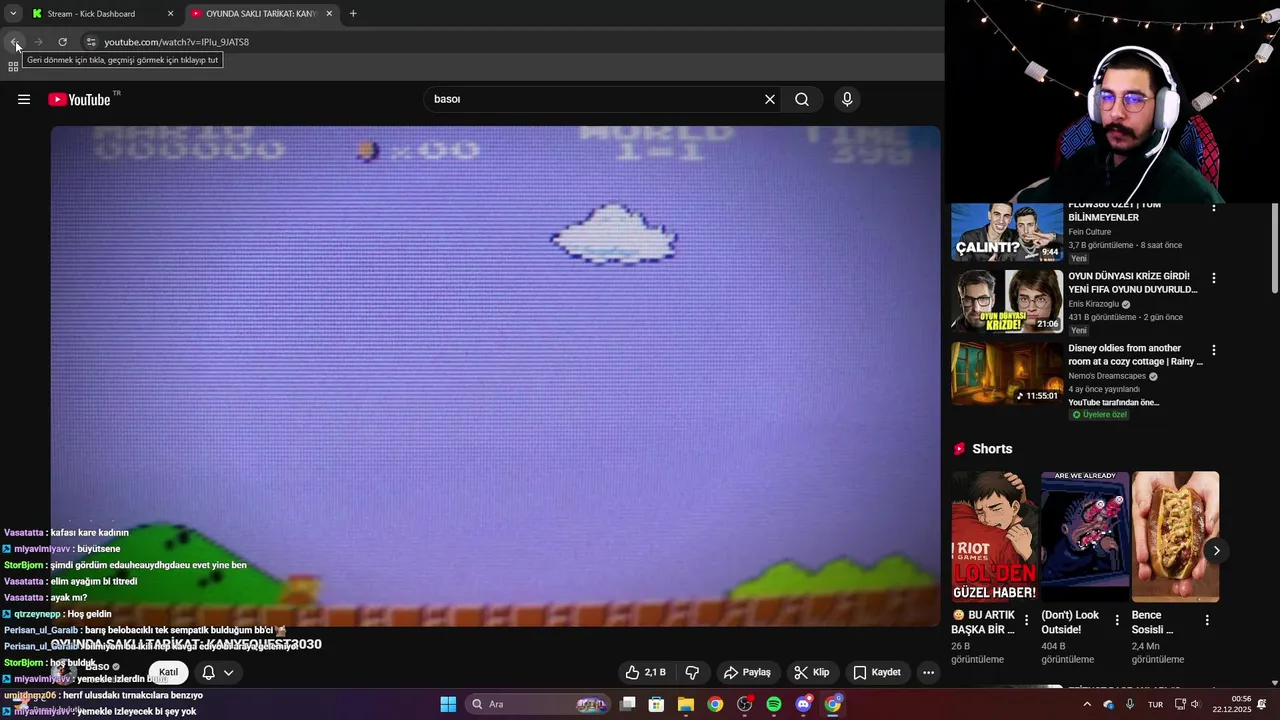Open options for Bence Sosisli short
The height and width of the screenshot is (720, 1280).
pyautogui.click(x=1207, y=620)
